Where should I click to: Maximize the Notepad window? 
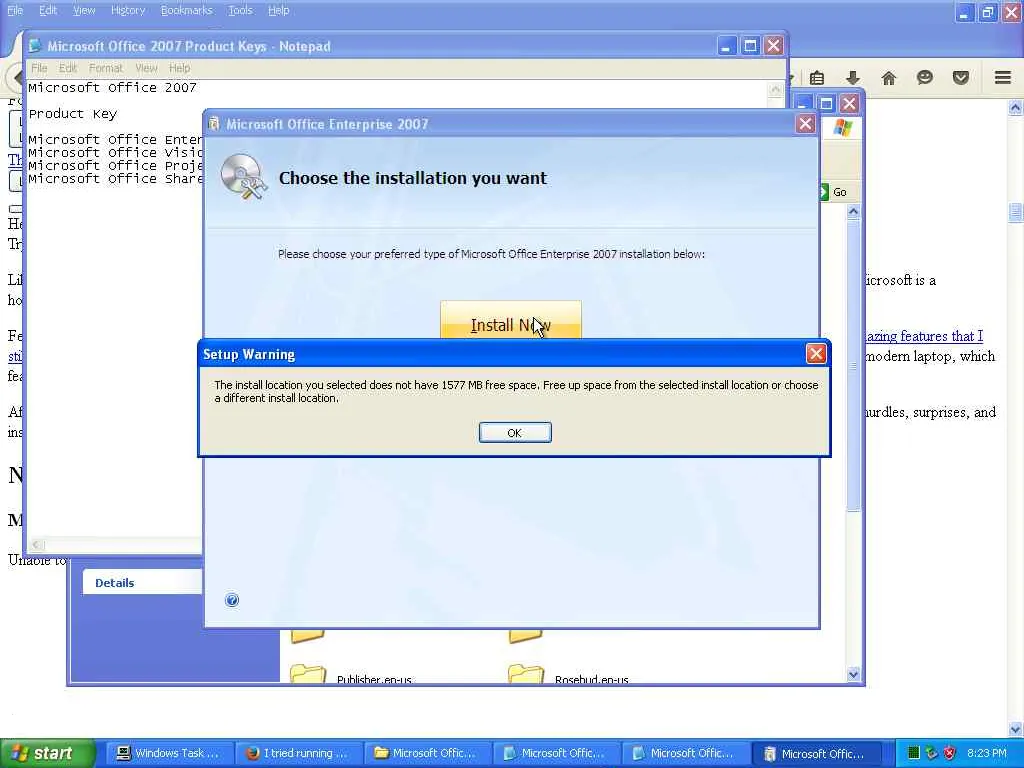(x=750, y=46)
